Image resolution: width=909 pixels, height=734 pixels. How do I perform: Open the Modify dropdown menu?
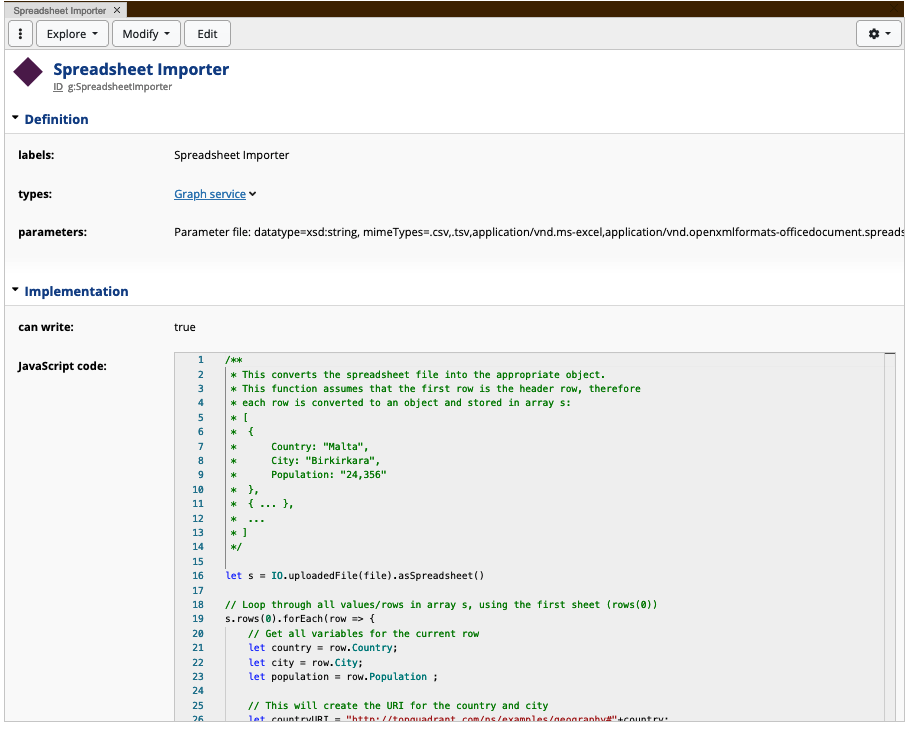click(x=146, y=33)
